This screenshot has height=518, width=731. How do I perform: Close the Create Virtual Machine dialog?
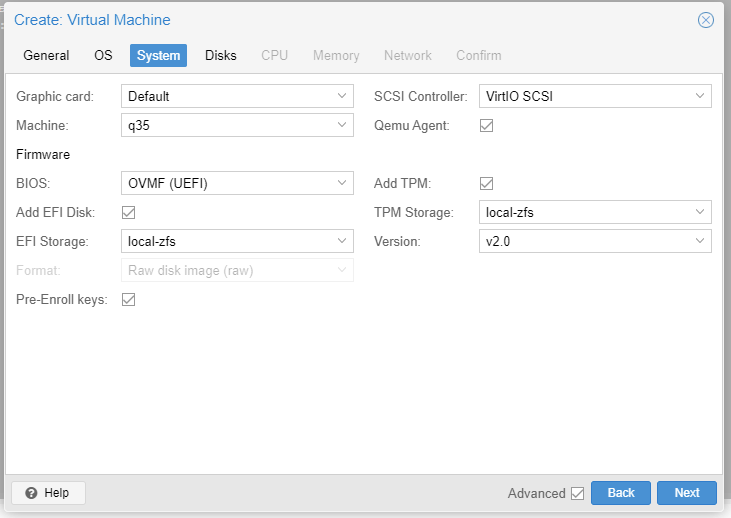705,20
